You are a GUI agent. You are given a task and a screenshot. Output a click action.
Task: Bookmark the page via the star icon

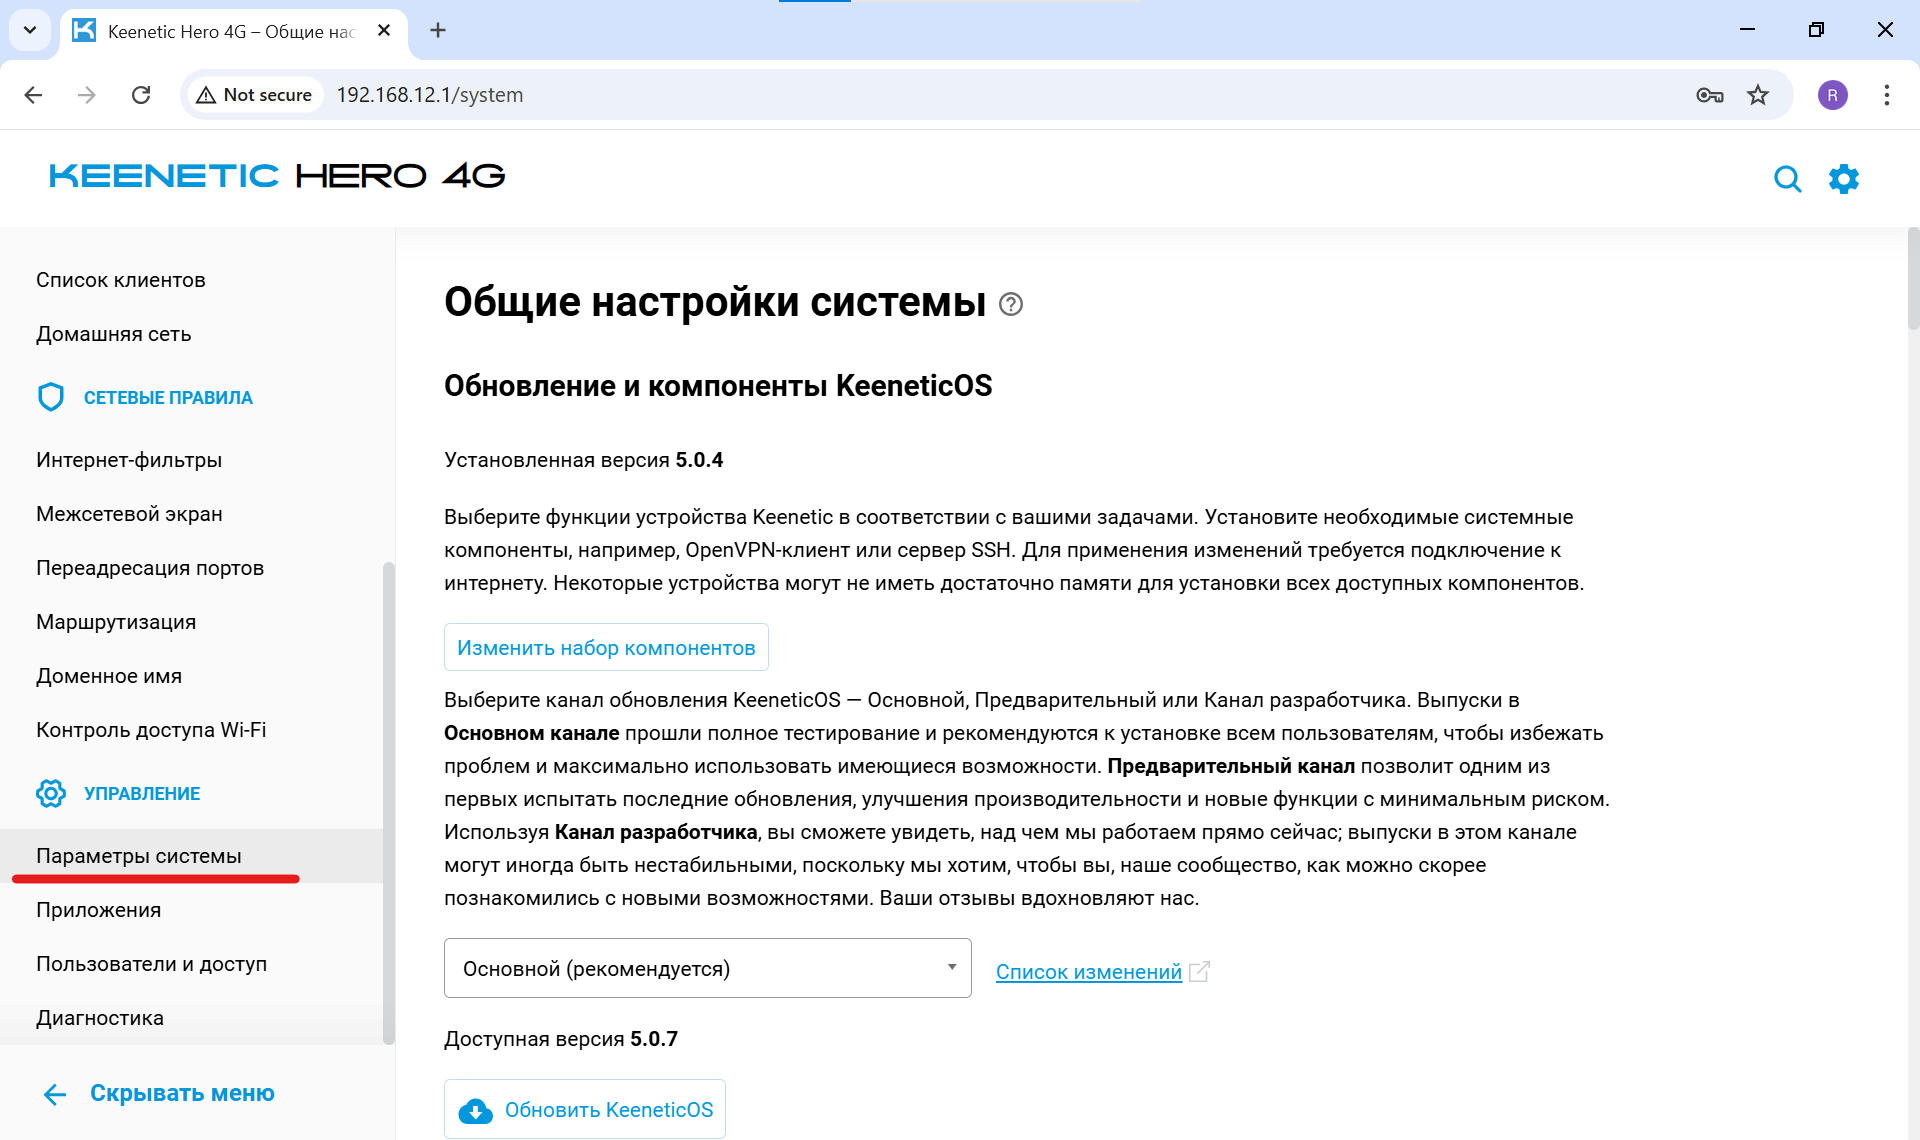(1758, 94)
